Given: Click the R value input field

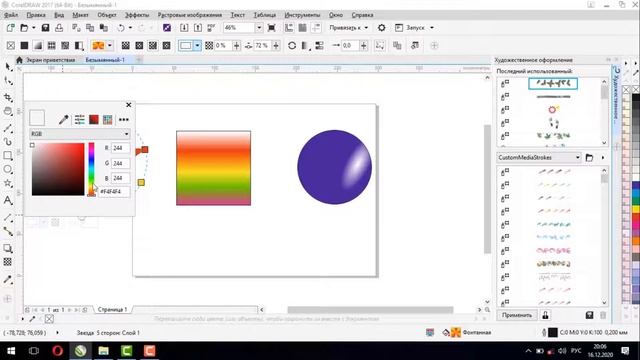Looking at the screenshot, I should pos(120,148).
